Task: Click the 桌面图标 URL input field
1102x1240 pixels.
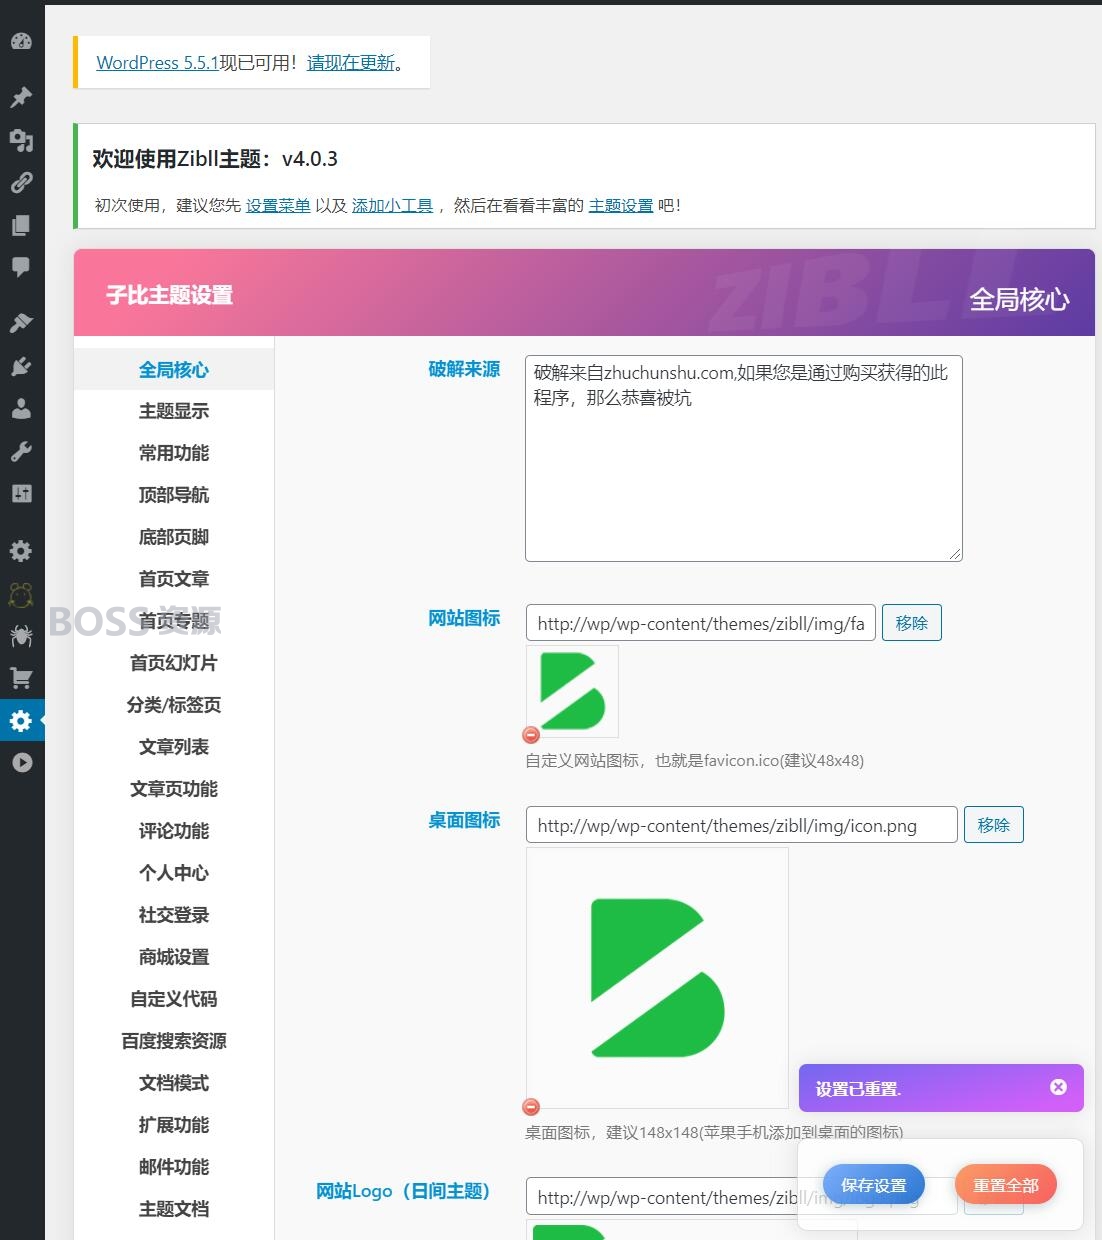Action: 742,825
